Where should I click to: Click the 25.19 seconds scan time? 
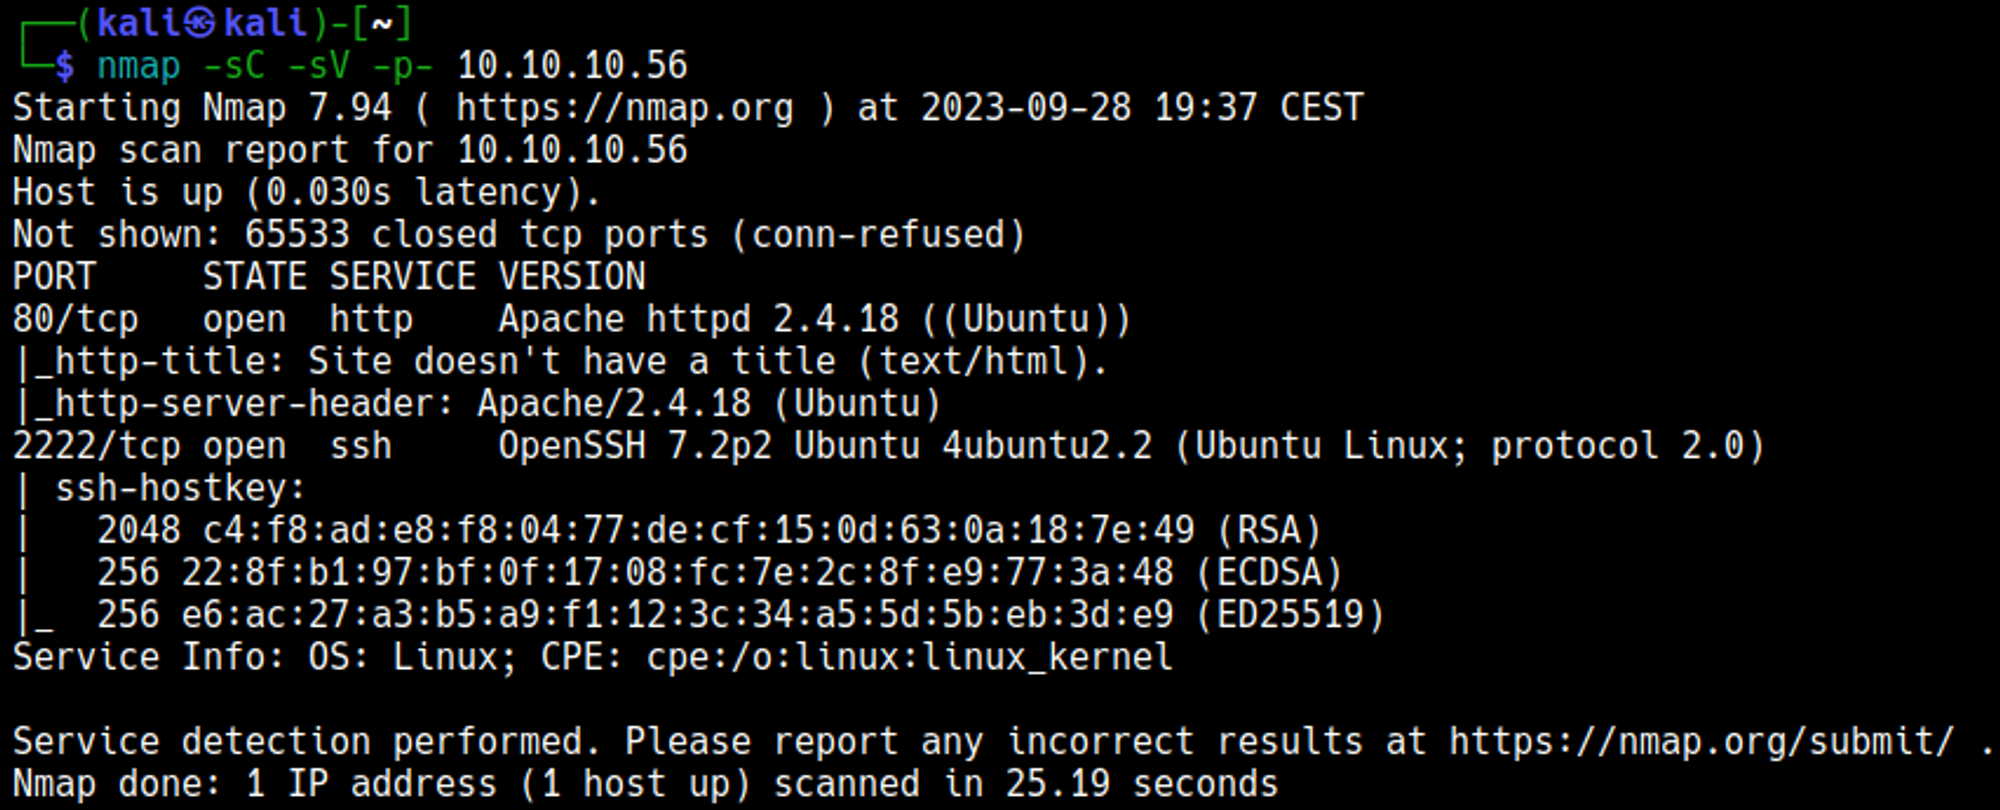click(x=1141, y=784)
